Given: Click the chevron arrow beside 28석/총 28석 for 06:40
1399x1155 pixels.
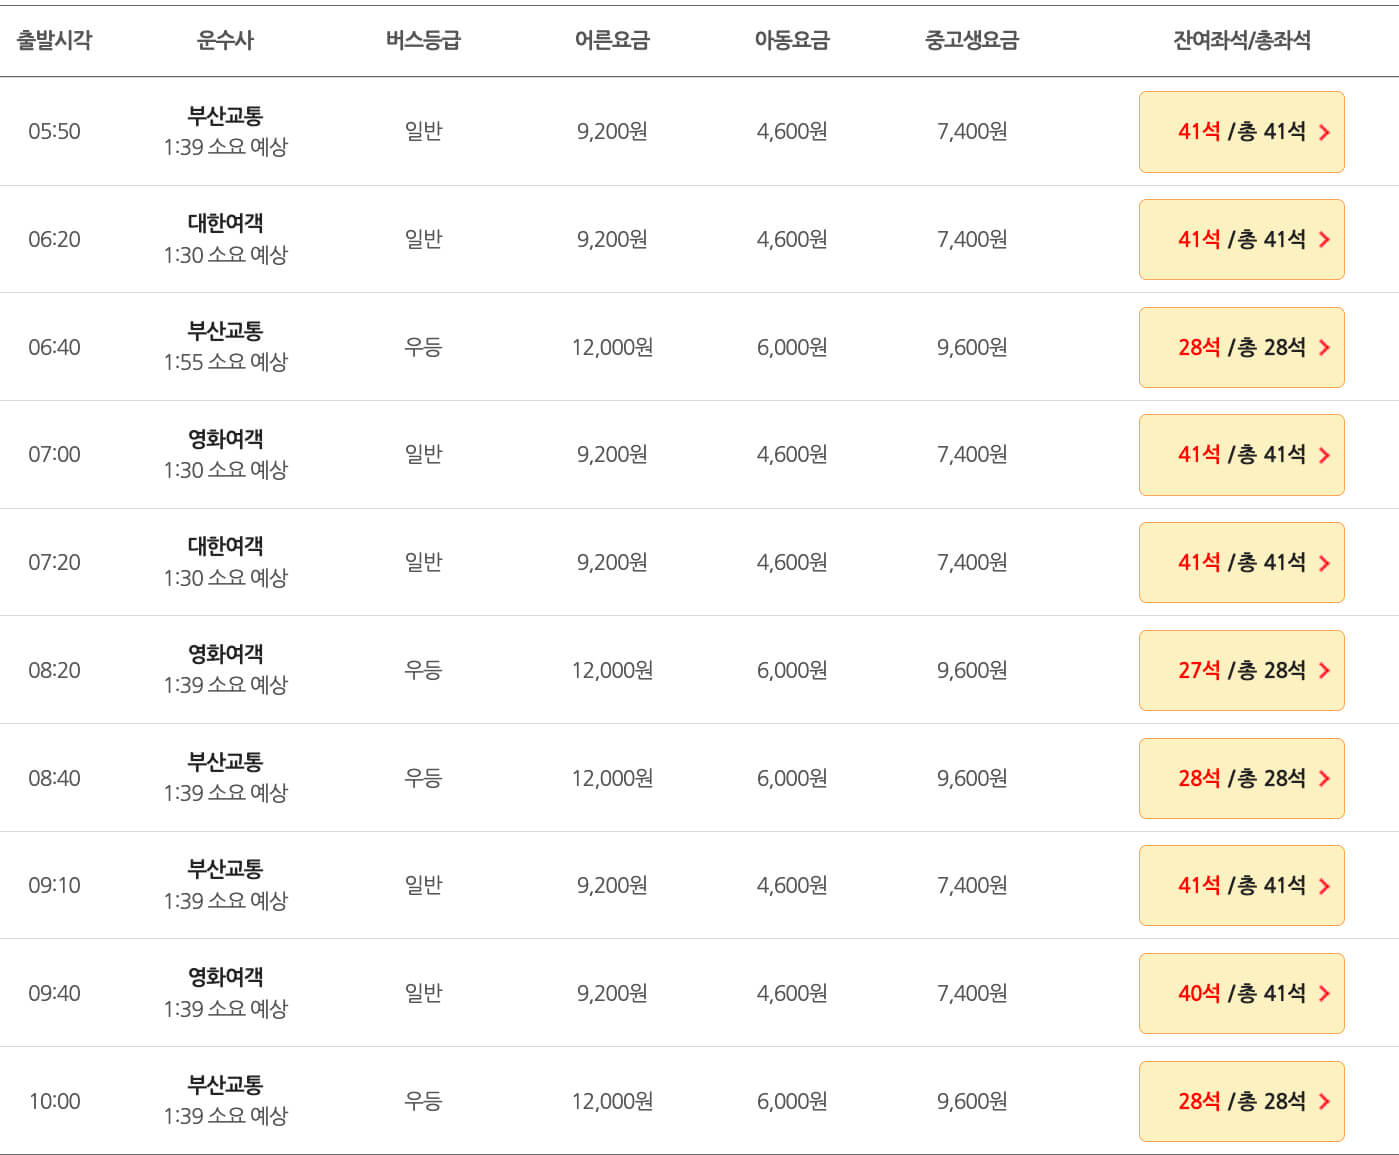Looking at the screenshot, I should click(1326, 347).
